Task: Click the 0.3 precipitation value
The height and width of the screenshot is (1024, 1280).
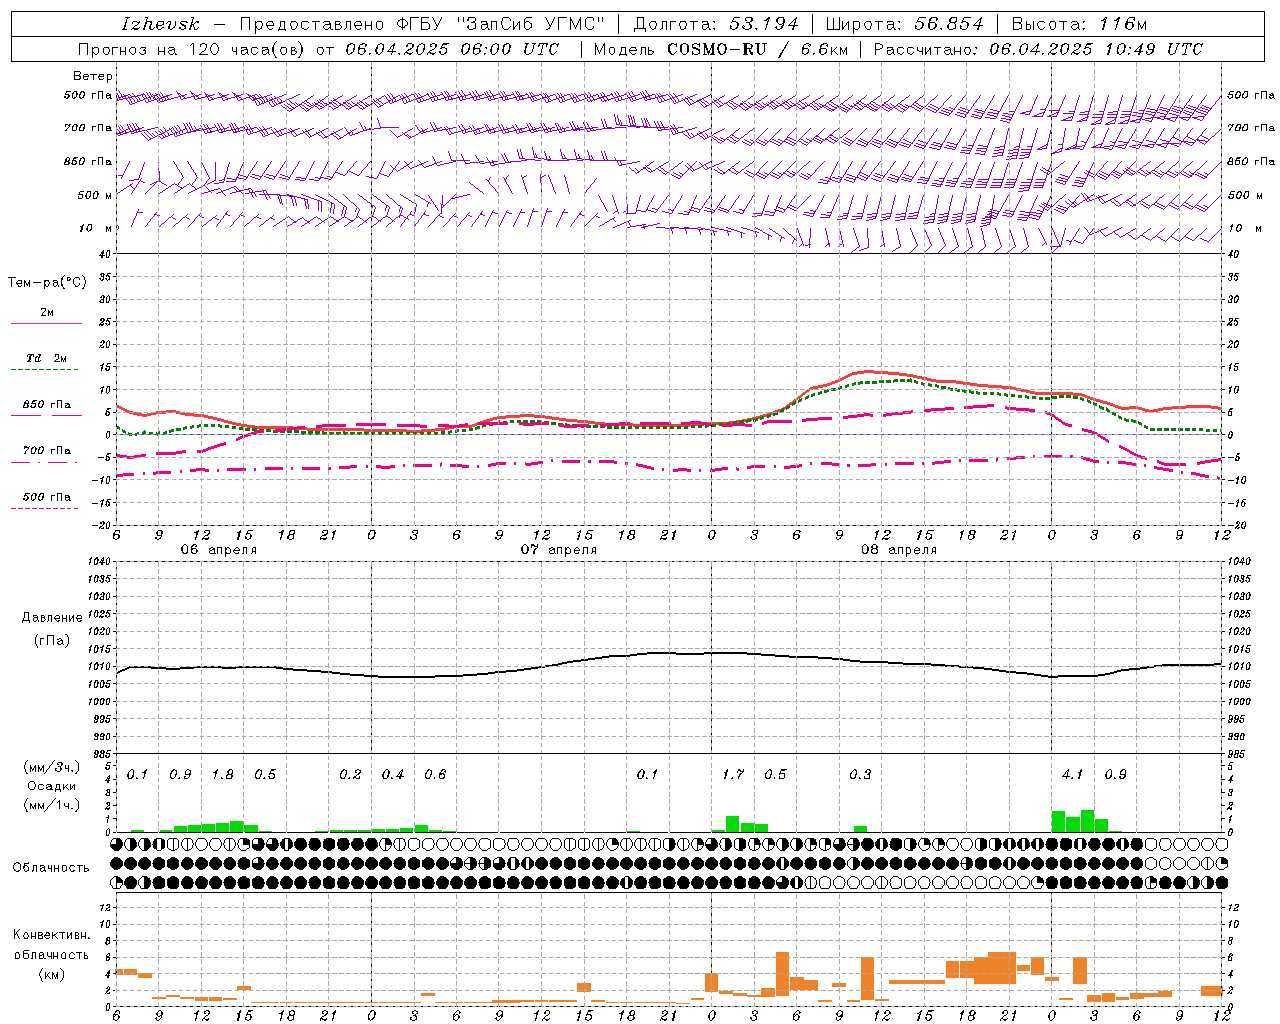Action: 860,774
